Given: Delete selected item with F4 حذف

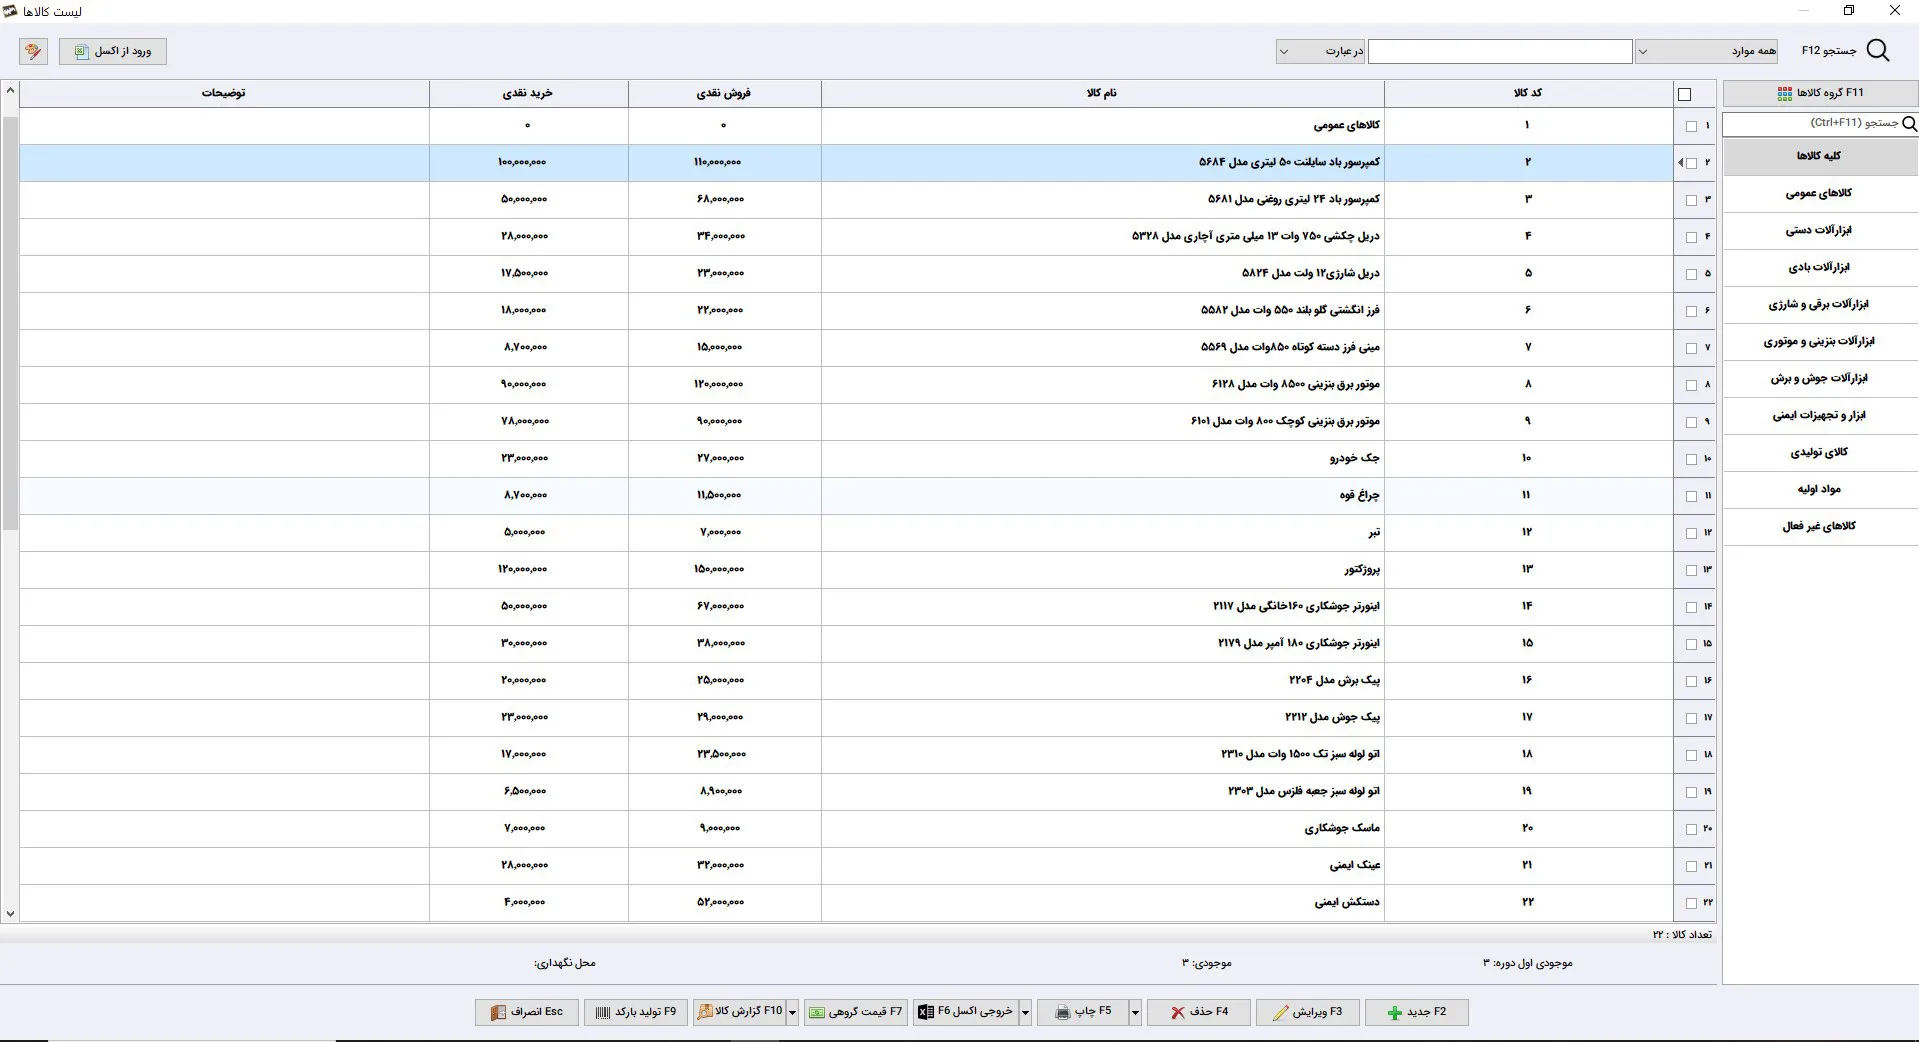Looking at the screenshot, I should [x=1198, y=1012].
